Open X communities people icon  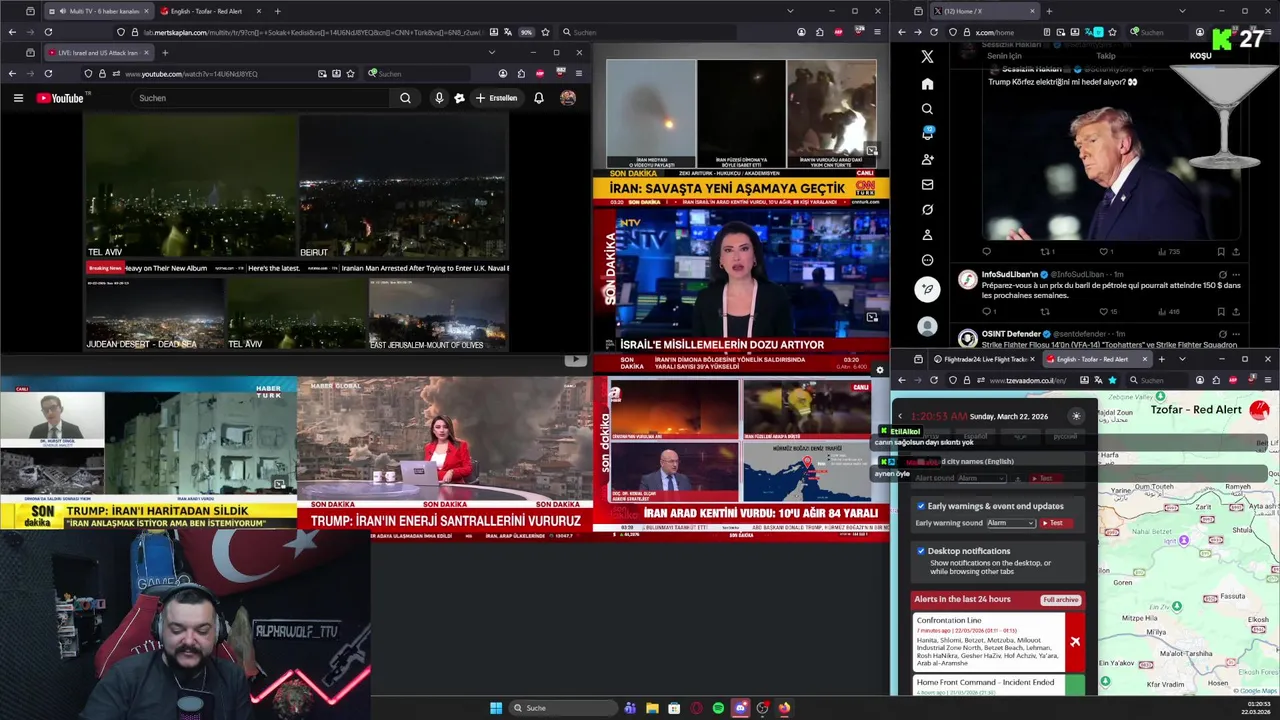pos(927,159)
